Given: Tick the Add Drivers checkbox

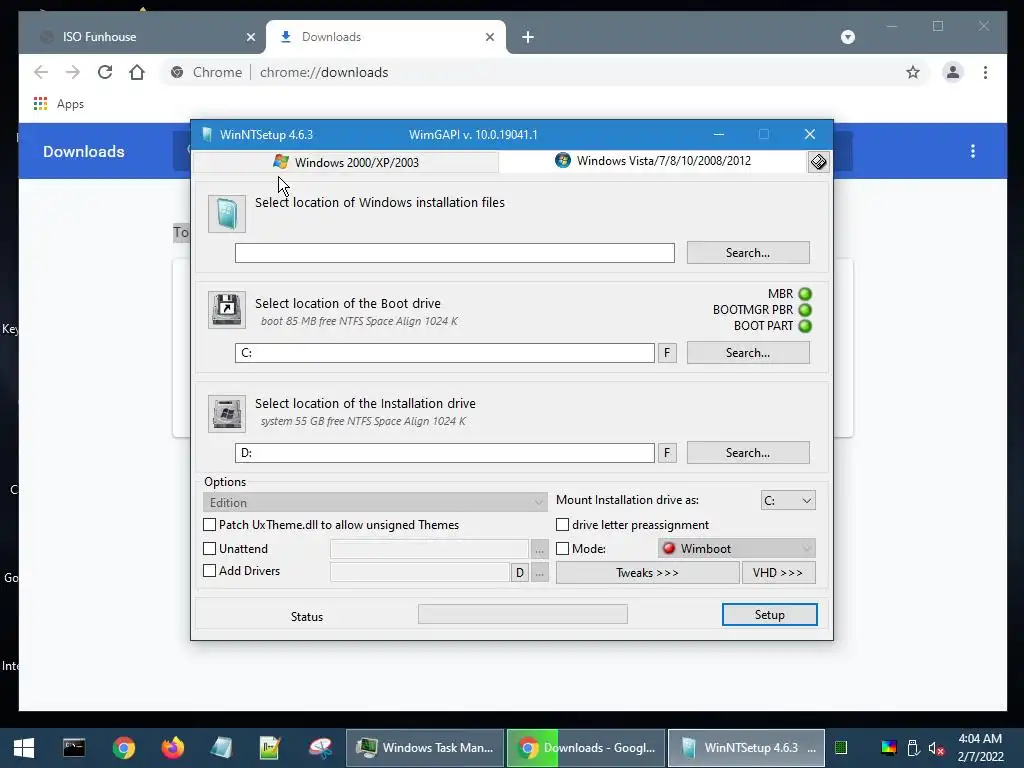Looking at the screenshot, I should coord(210,571).
